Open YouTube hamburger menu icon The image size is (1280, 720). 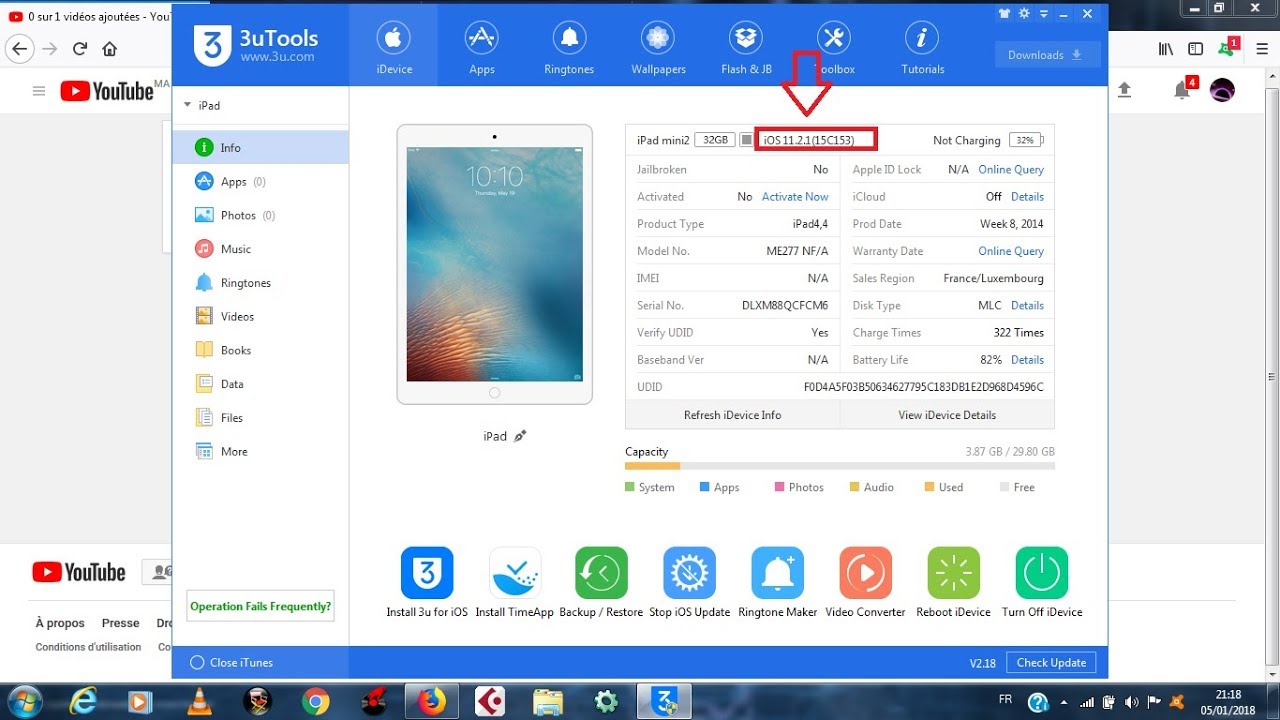[39, 91]
